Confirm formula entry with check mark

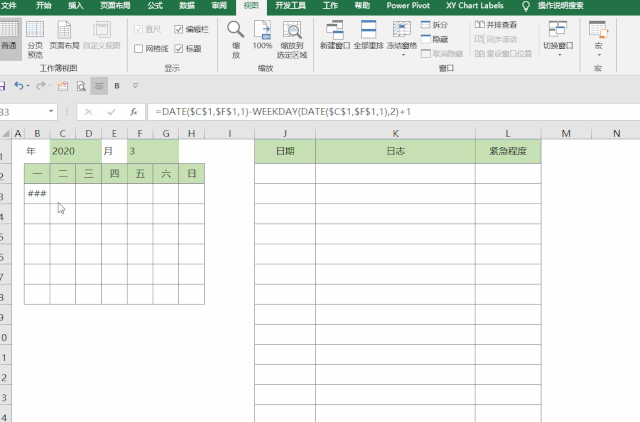[111, 112]
